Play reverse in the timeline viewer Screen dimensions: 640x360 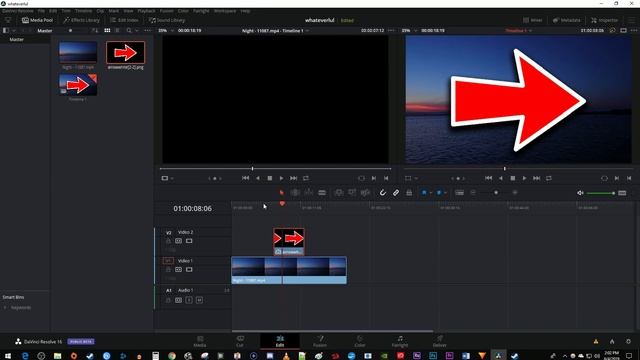[x=501, y=178]
